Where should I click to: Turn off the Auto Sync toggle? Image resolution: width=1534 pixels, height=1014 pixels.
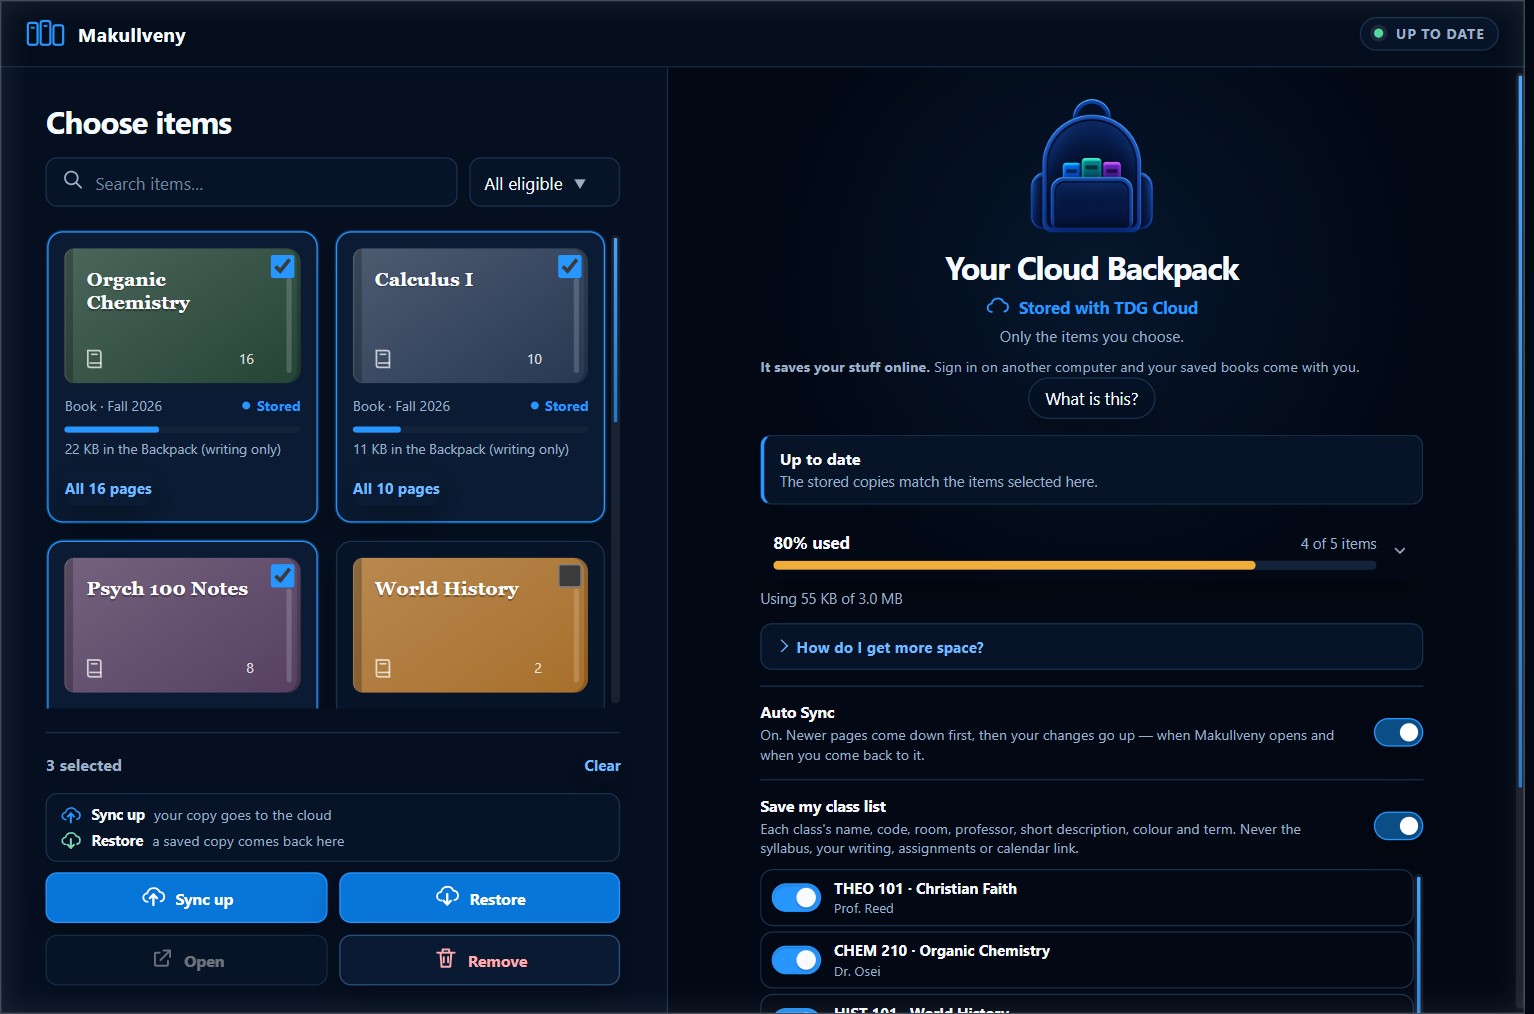[1398, 733]
